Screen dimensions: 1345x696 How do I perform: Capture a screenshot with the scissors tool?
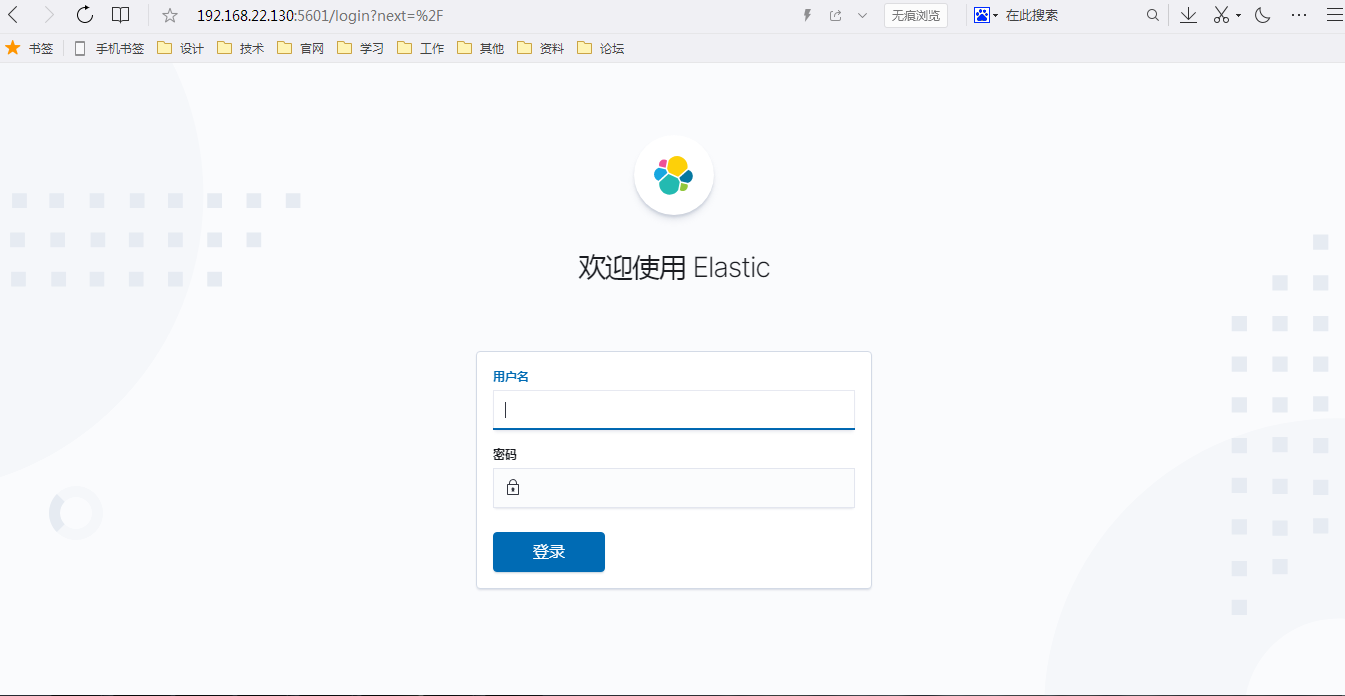1221,15
